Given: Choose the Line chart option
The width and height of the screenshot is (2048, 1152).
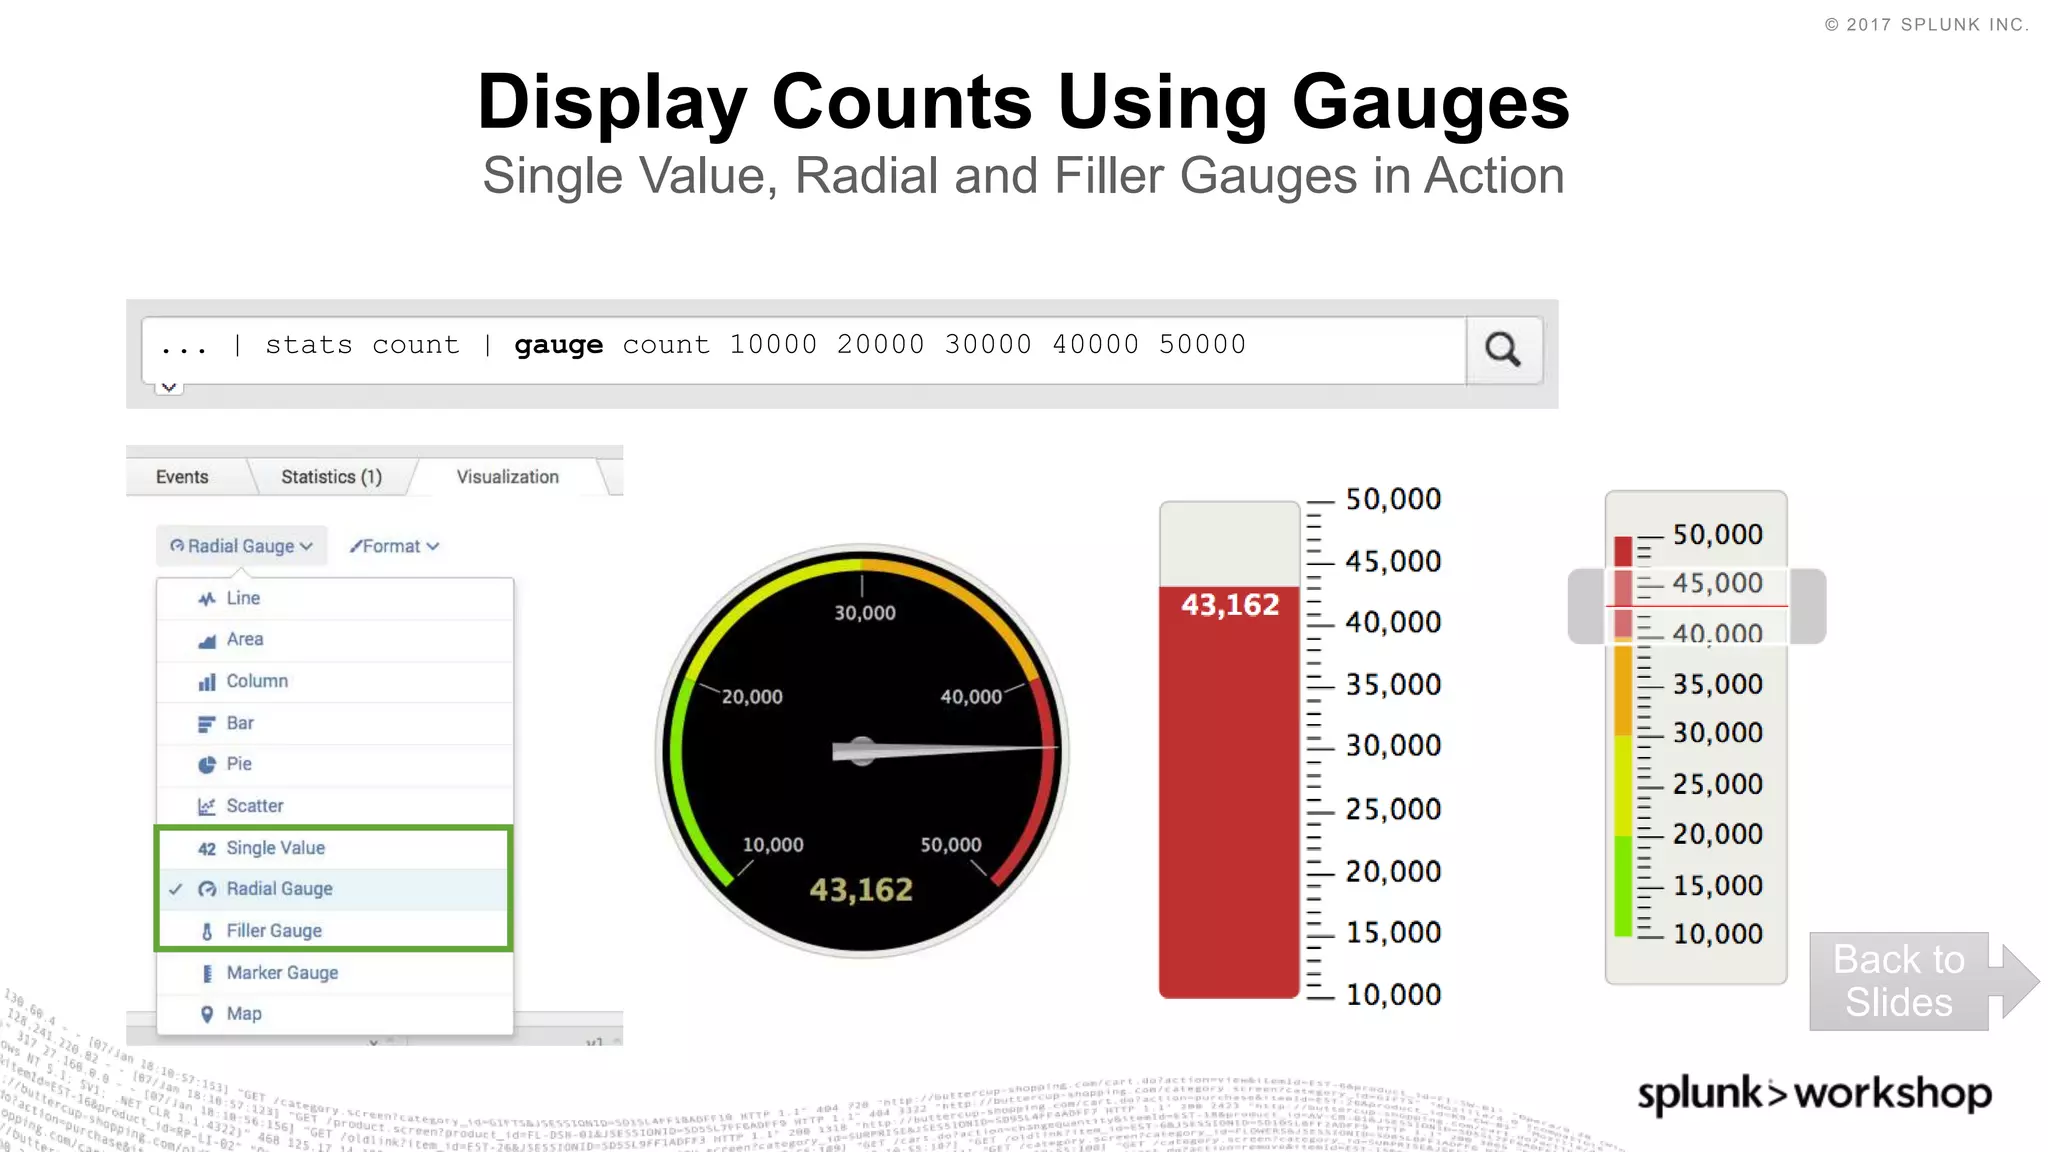Looking at the screenshot, I should [335, 598].
